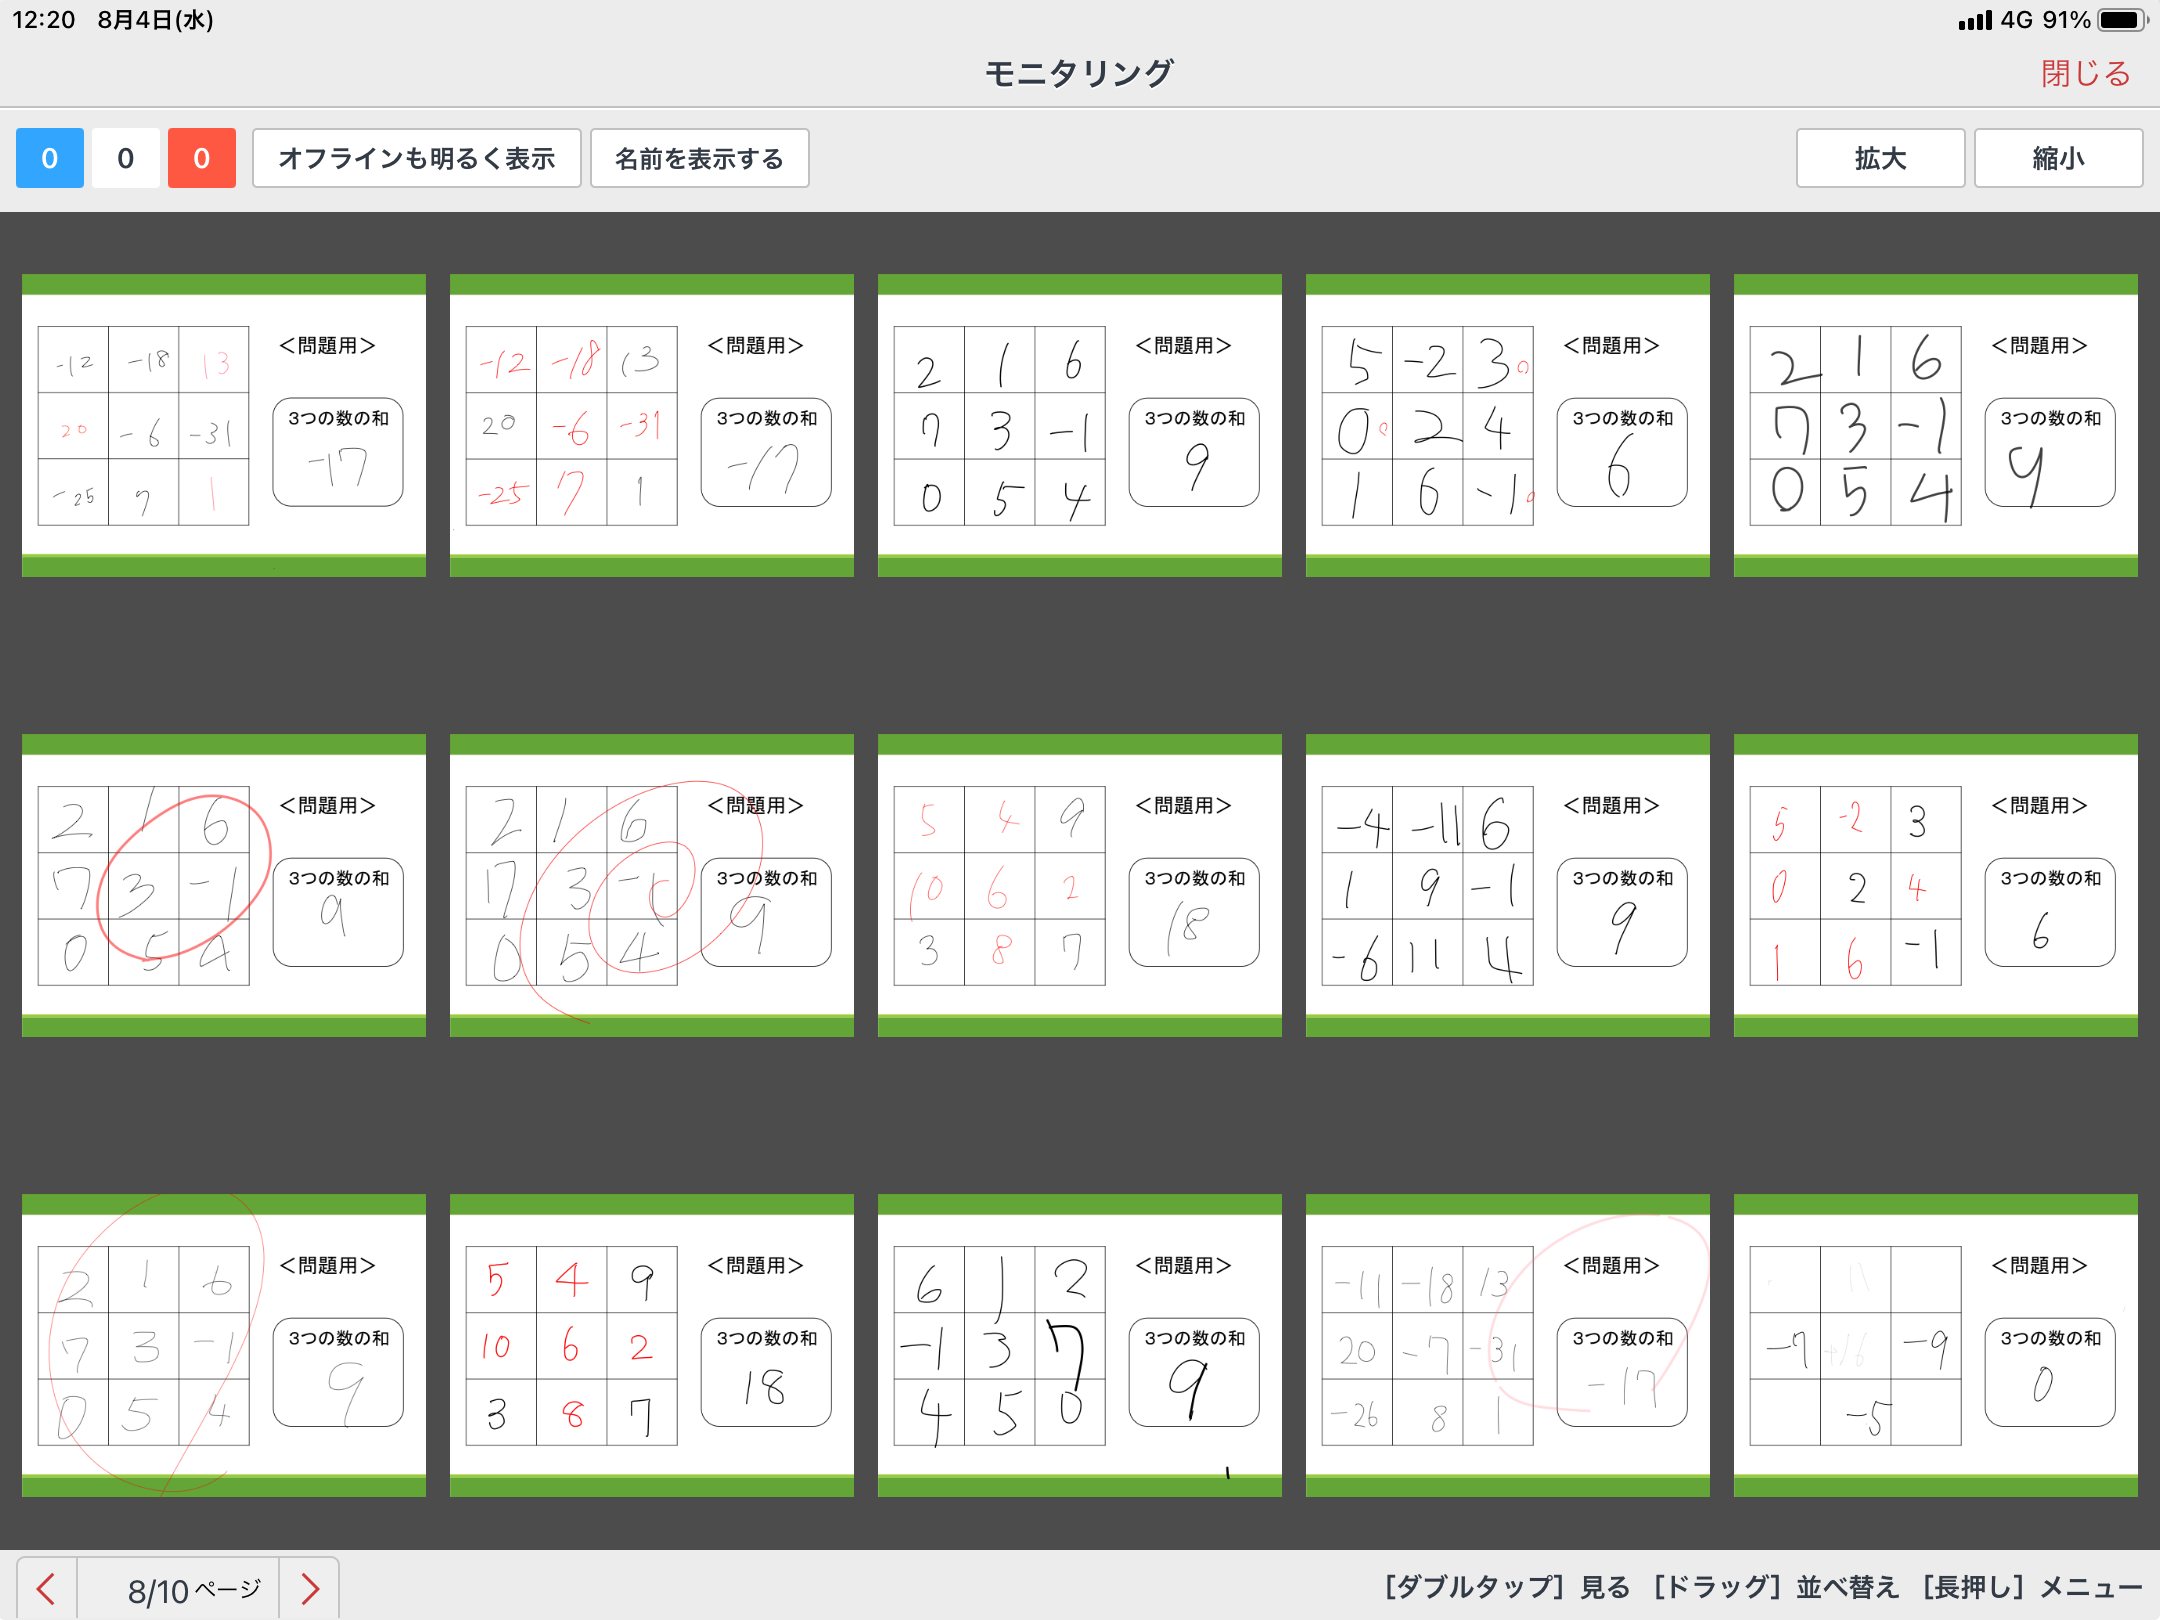Open first-row thumbnail with sum 6
This screenshot has width=2160, height=1620.
click(1507, 425)
